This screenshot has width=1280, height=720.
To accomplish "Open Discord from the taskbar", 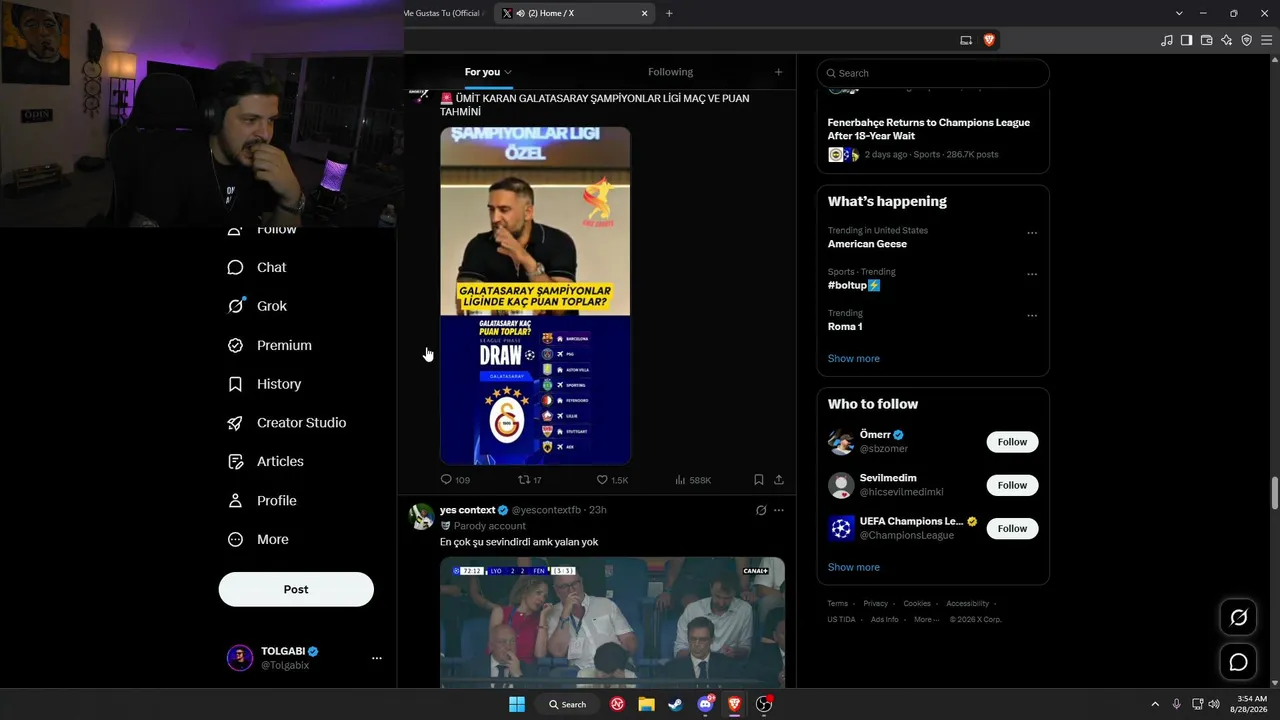I will coord(706,704).
